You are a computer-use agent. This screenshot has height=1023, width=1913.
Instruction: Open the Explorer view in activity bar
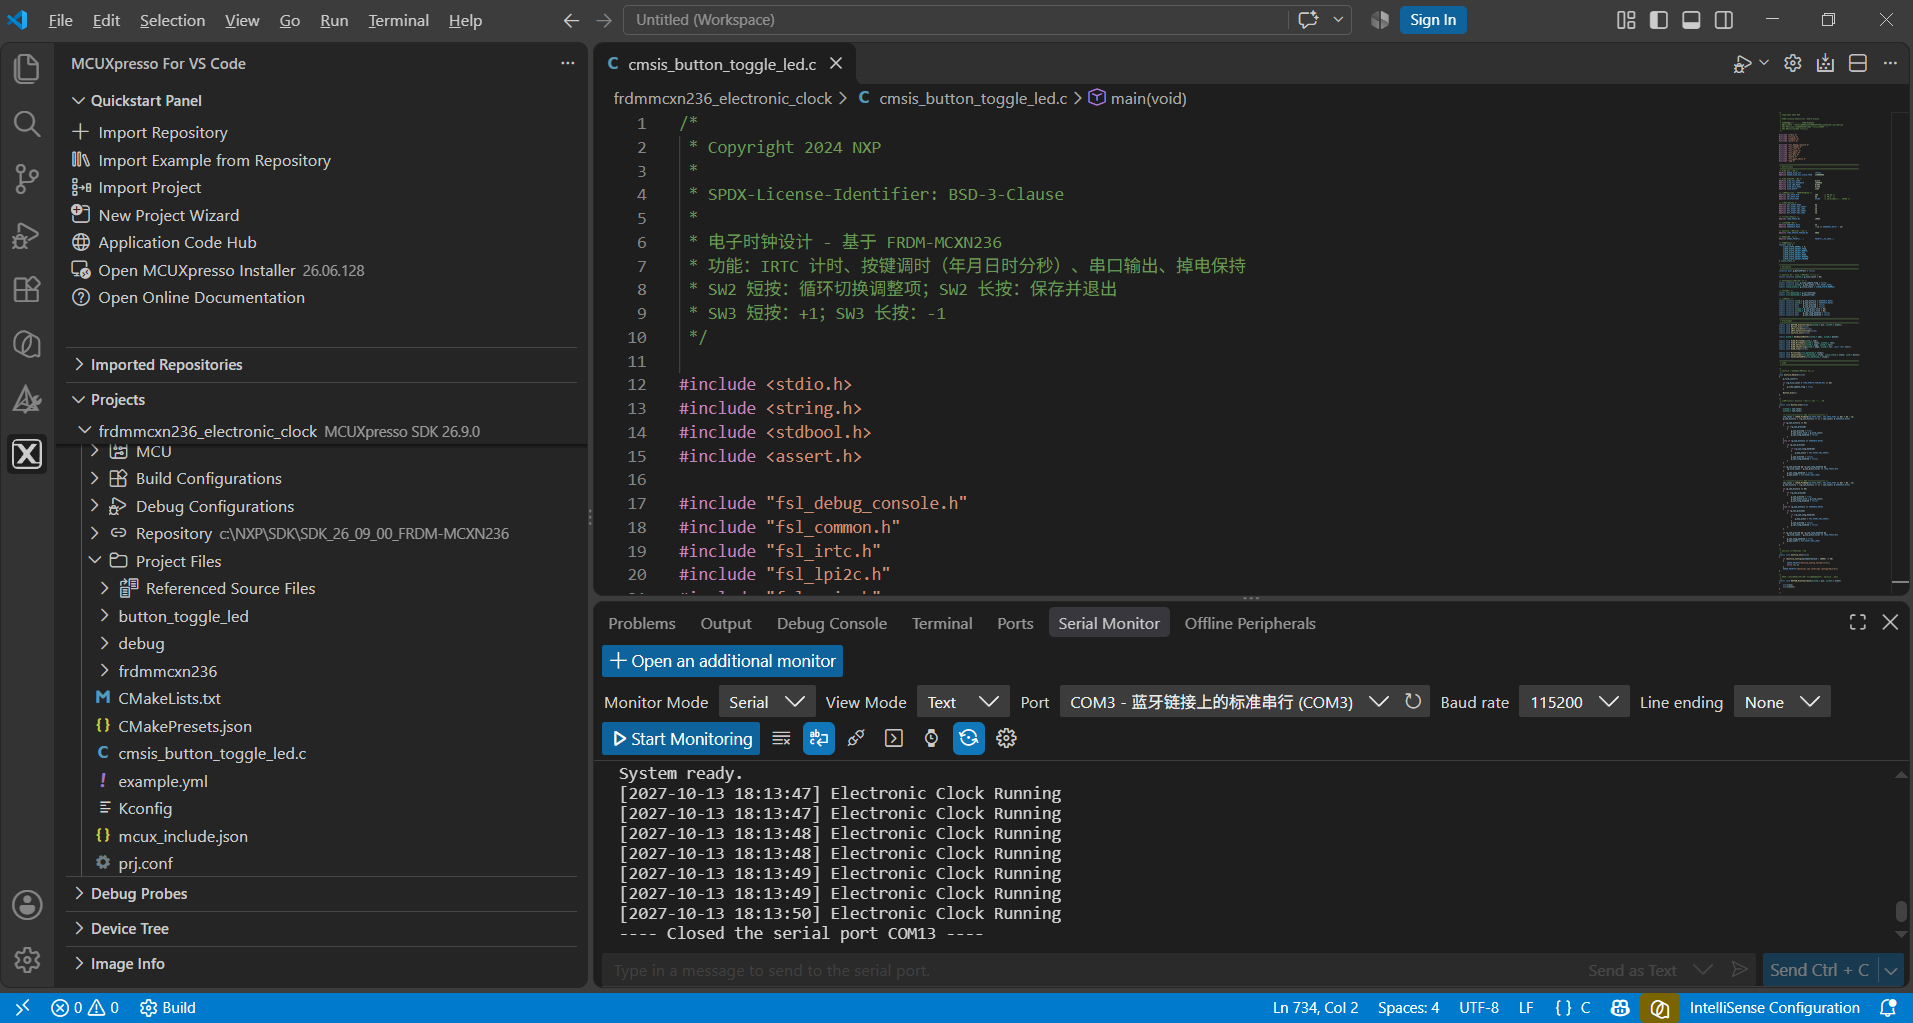pyautogui.click(x=27, y=69)
